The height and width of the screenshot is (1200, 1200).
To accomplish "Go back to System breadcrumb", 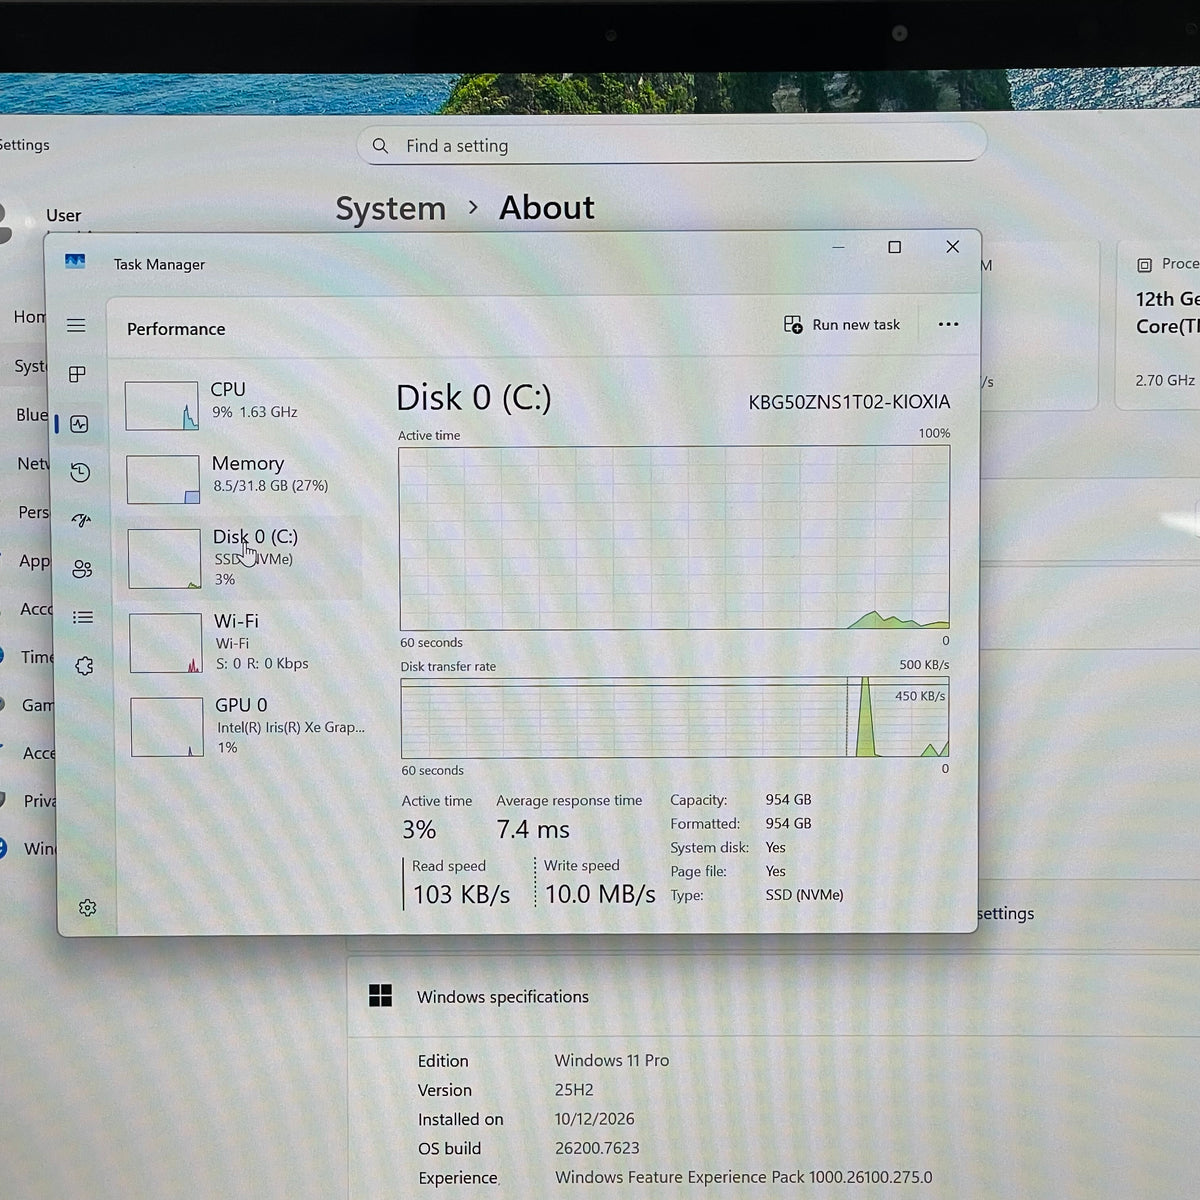I will [x=390, y=208].
